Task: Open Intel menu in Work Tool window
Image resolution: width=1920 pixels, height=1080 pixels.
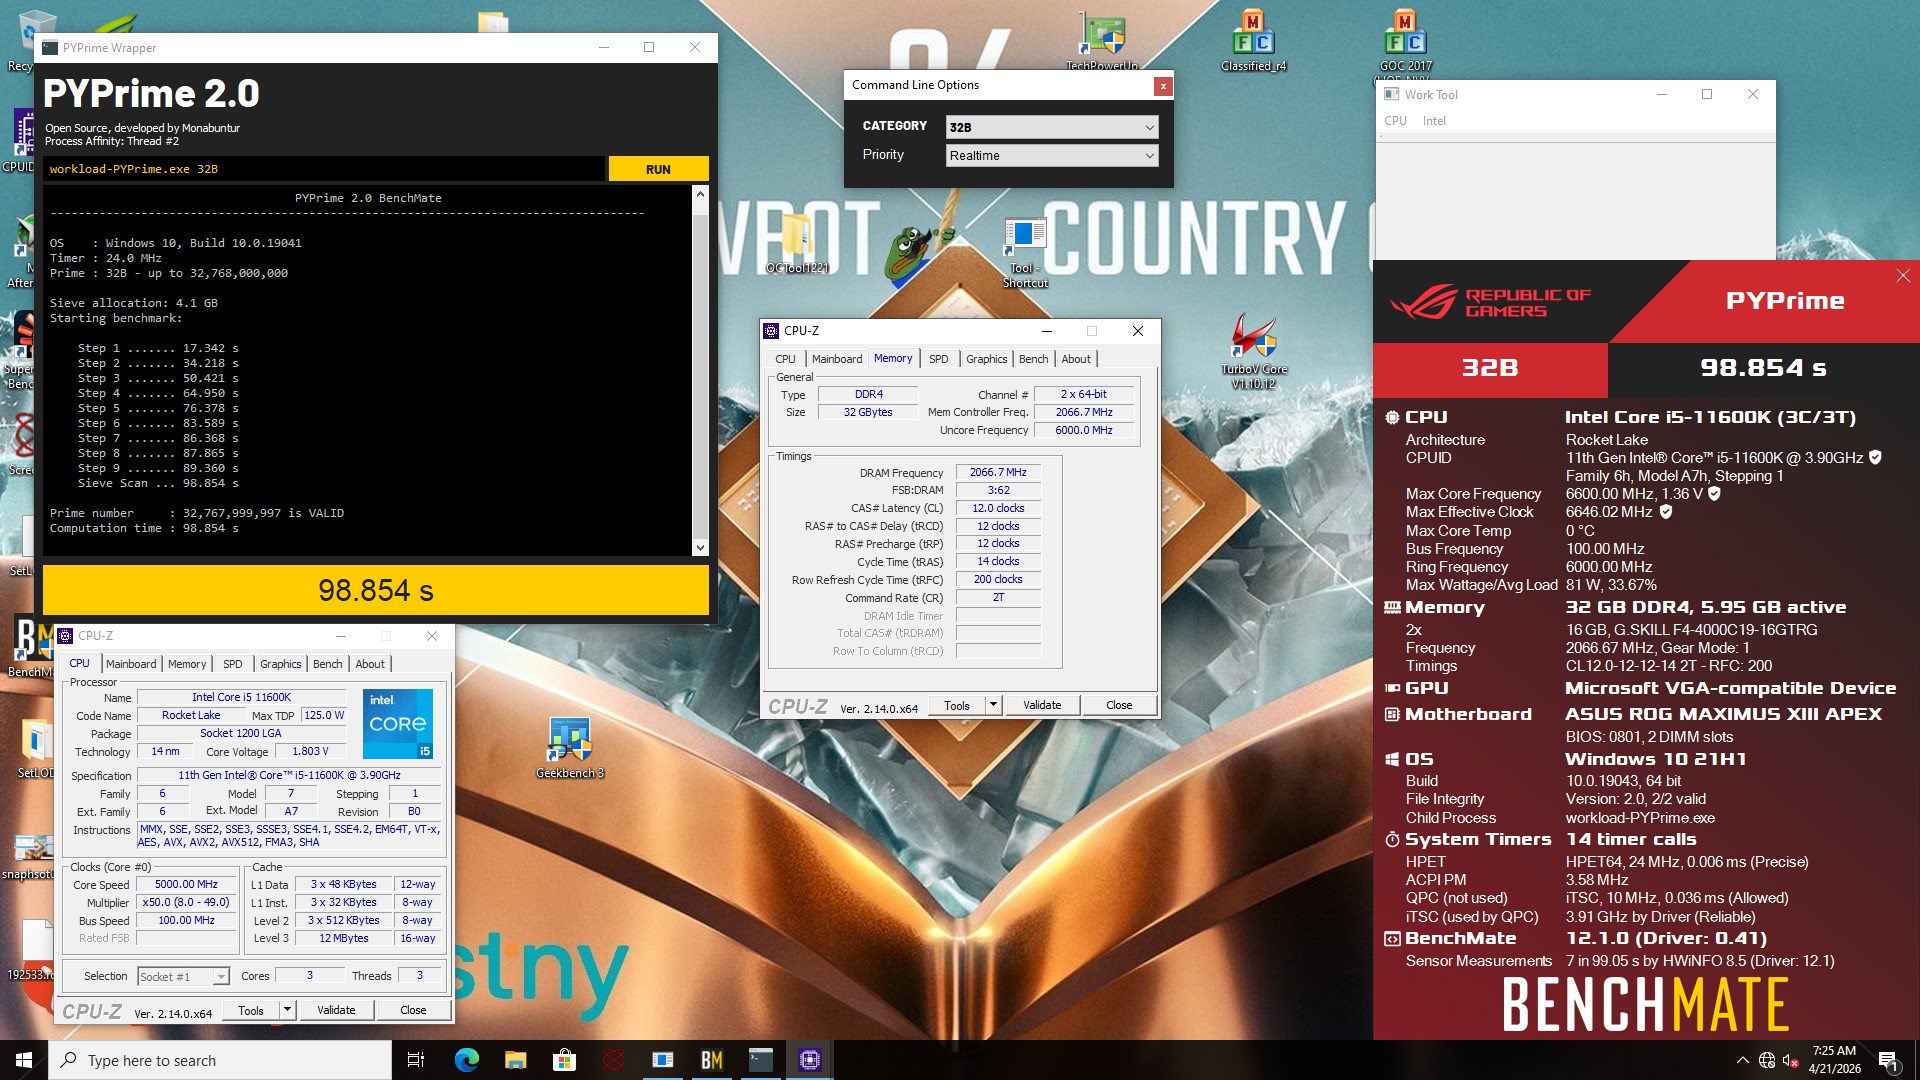Action: [1434, 121]
